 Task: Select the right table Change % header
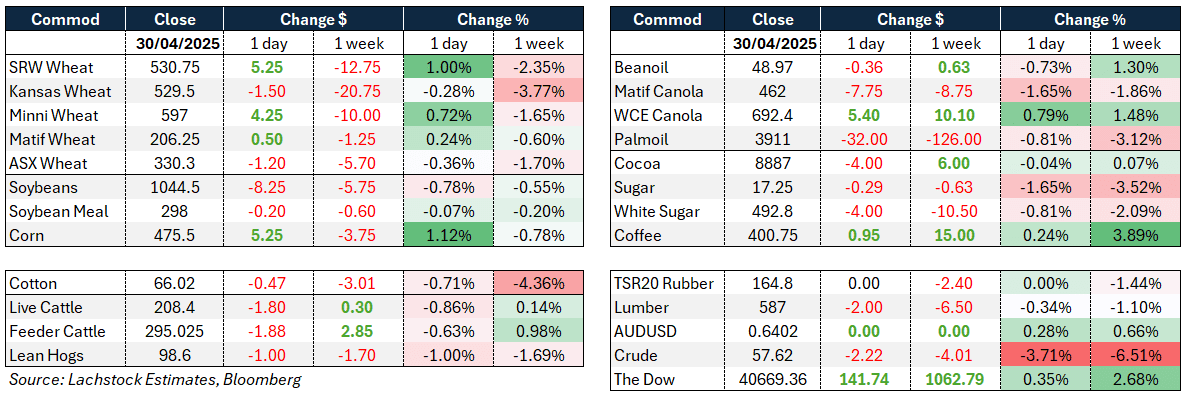point(1091,20)
